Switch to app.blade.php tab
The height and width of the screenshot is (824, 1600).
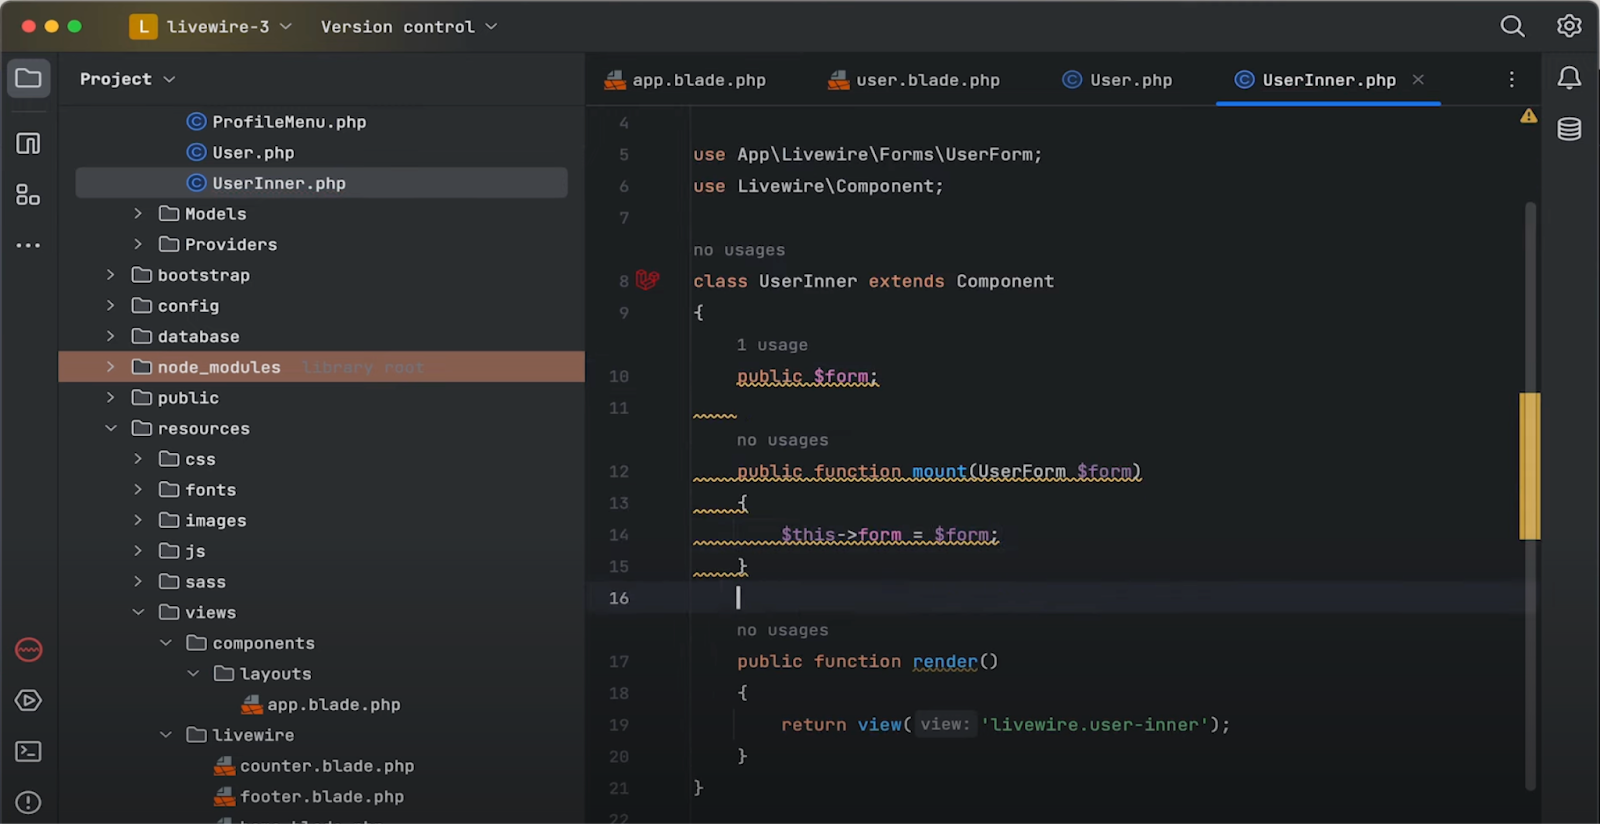point(685,80)
